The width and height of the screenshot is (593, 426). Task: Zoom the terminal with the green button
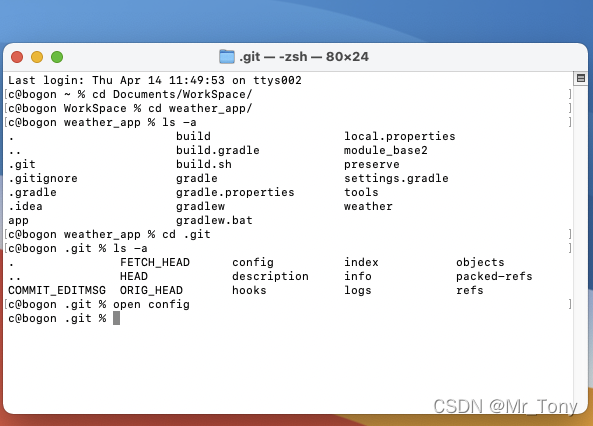coord(57,57)
